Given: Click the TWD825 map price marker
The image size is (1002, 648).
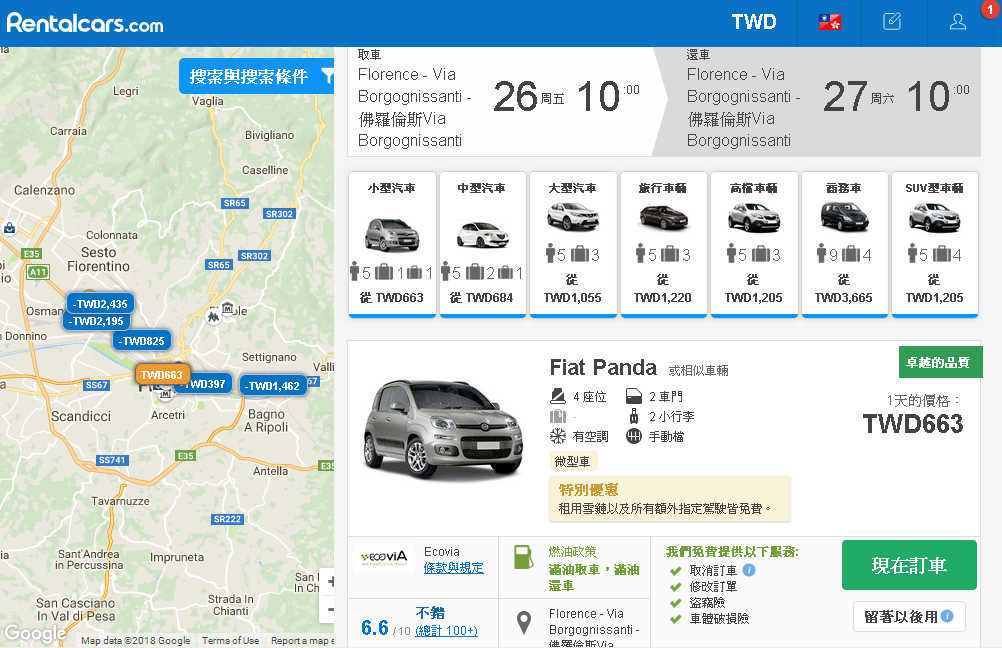Looking at the screenshot, I should tap(142, 341).
